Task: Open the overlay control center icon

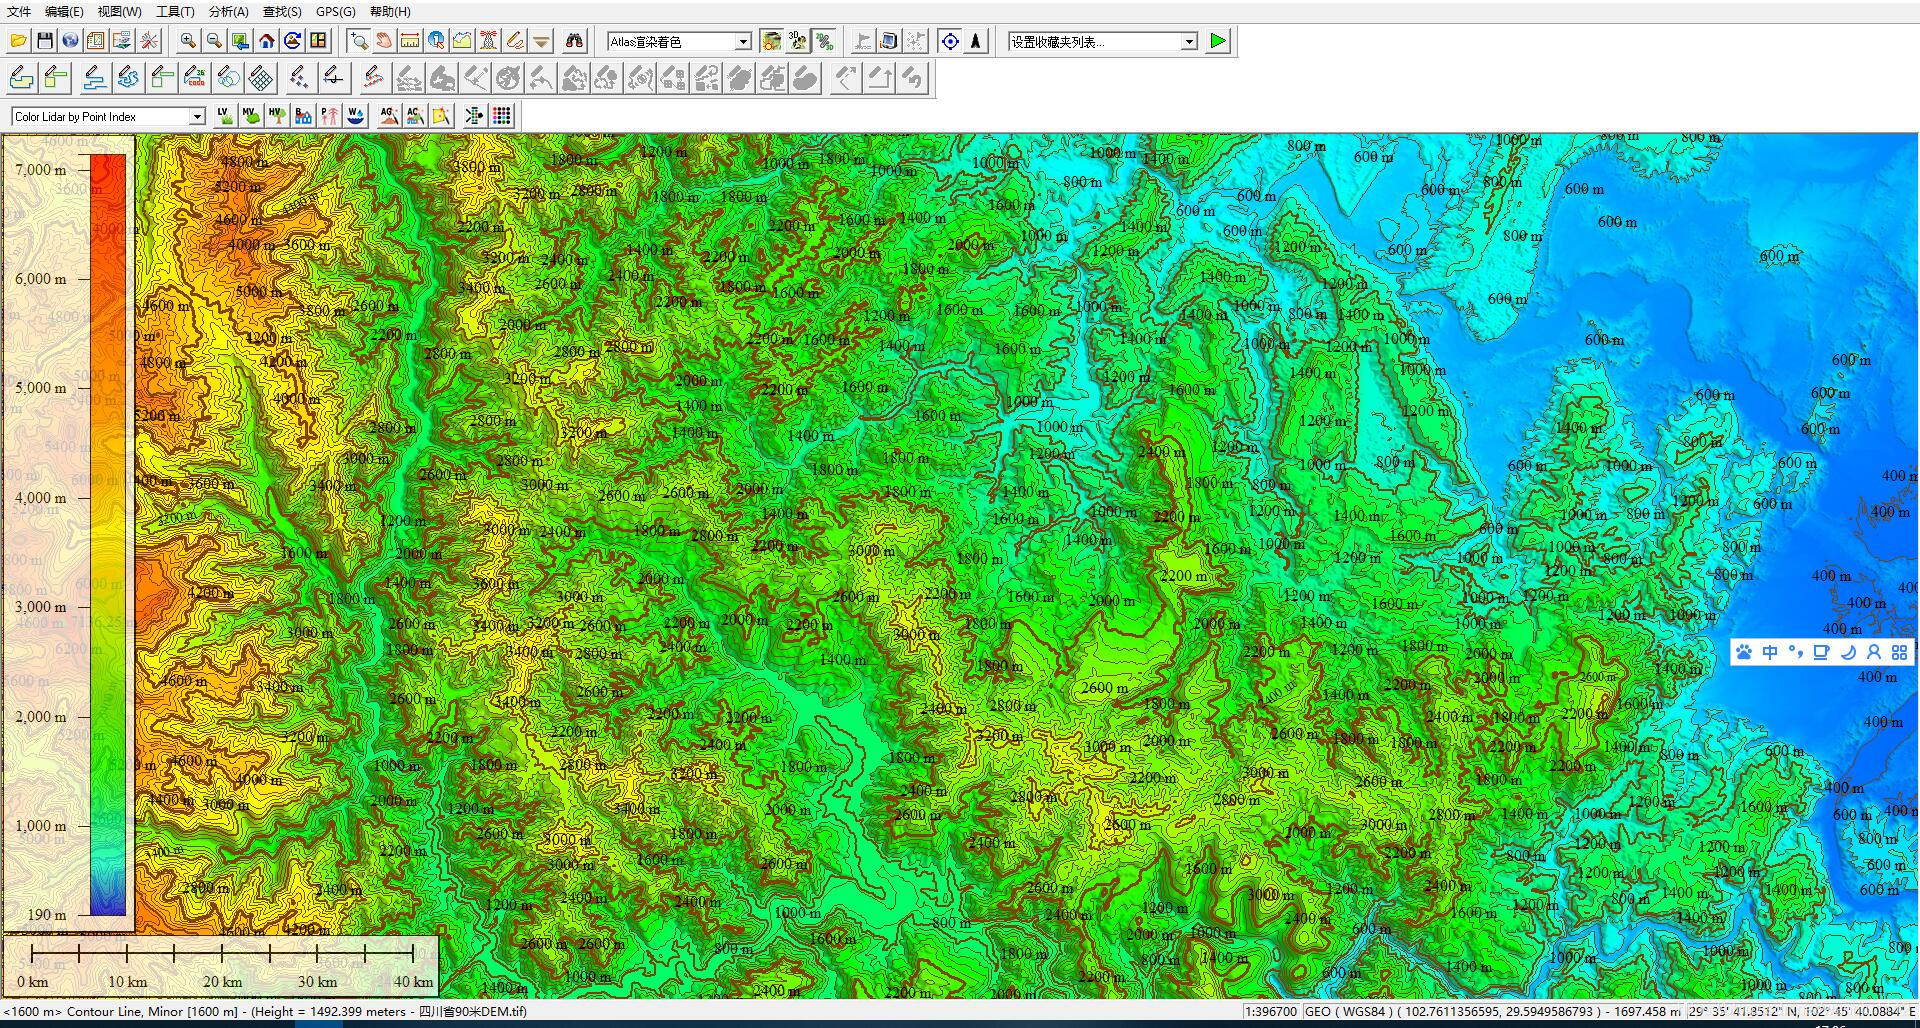Action: tap(122, 41)
